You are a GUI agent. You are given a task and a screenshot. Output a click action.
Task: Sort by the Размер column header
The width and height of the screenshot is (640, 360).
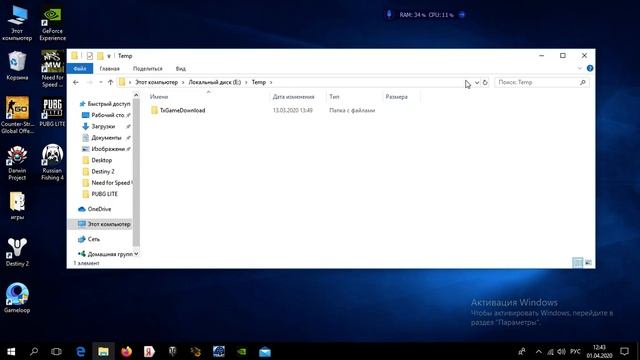[396, 97]
